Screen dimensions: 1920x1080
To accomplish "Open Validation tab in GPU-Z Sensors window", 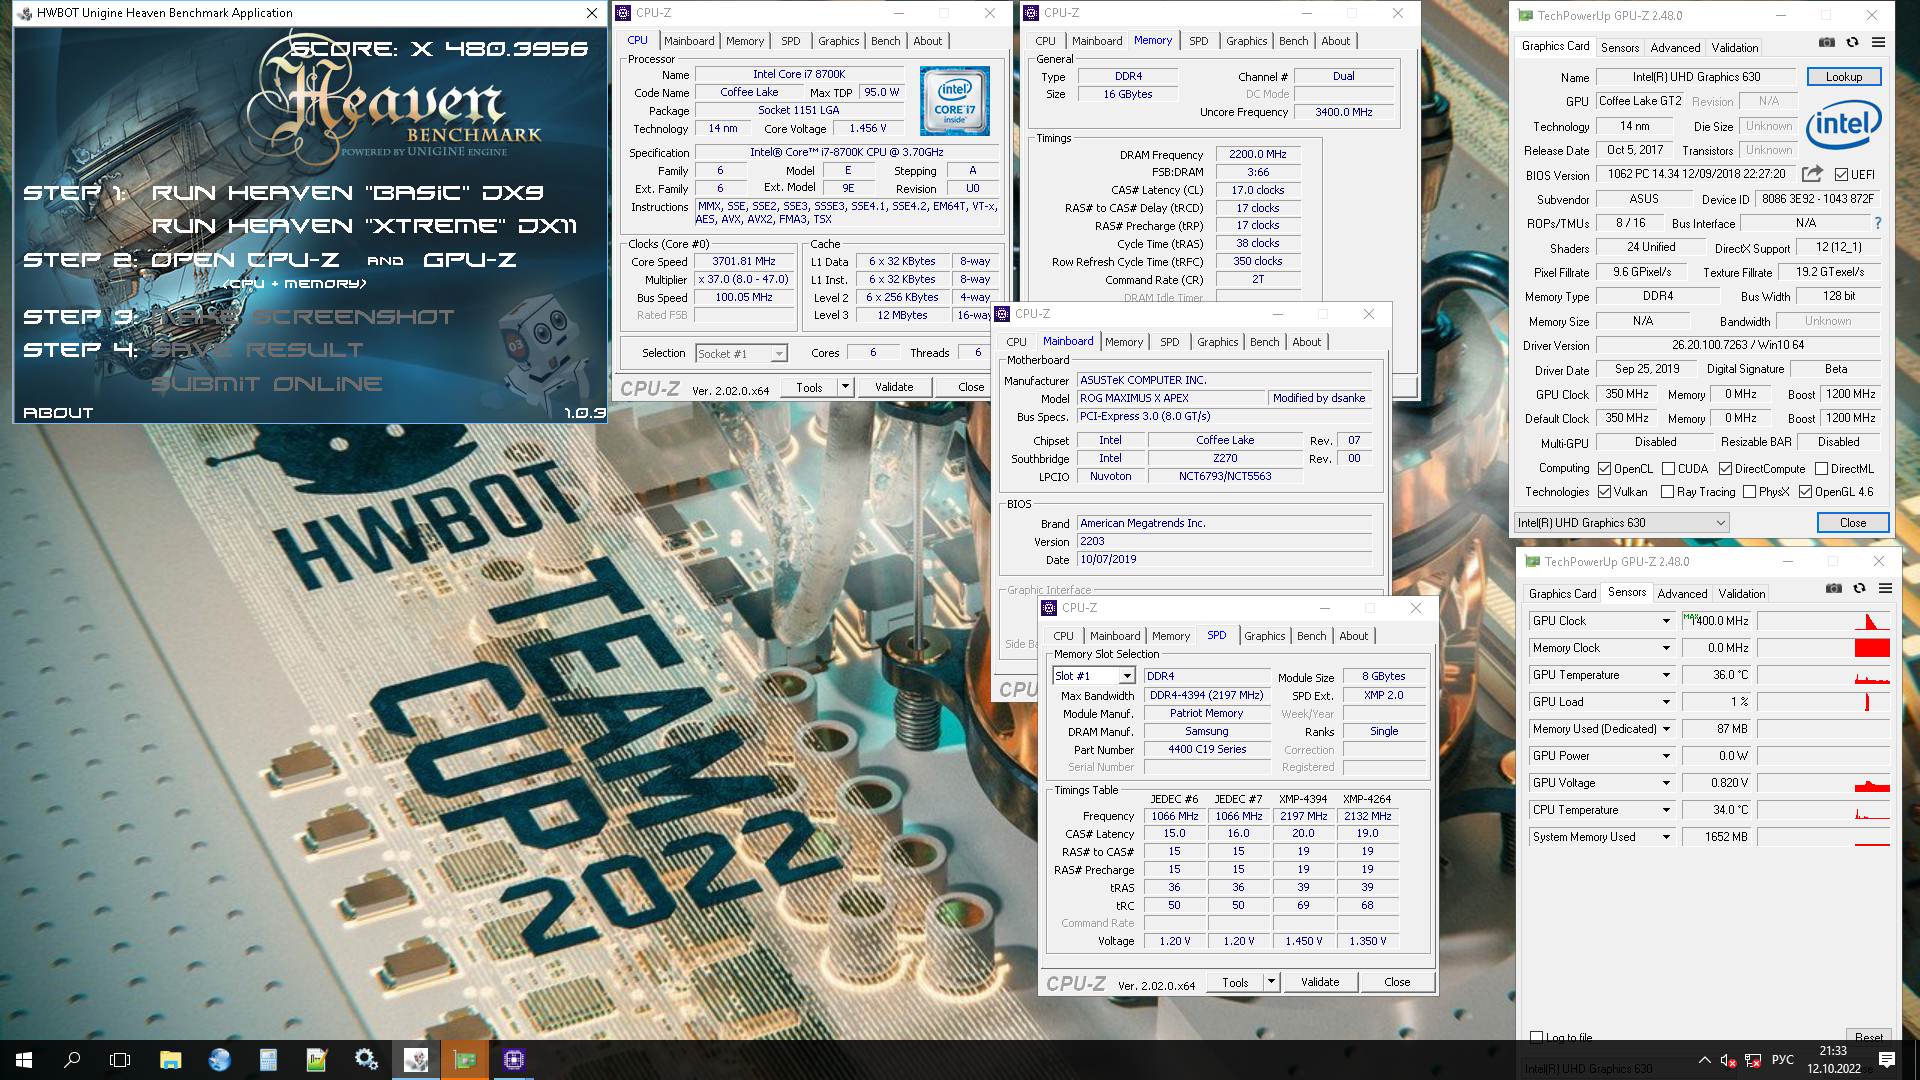I will (x=1742, y=593).
